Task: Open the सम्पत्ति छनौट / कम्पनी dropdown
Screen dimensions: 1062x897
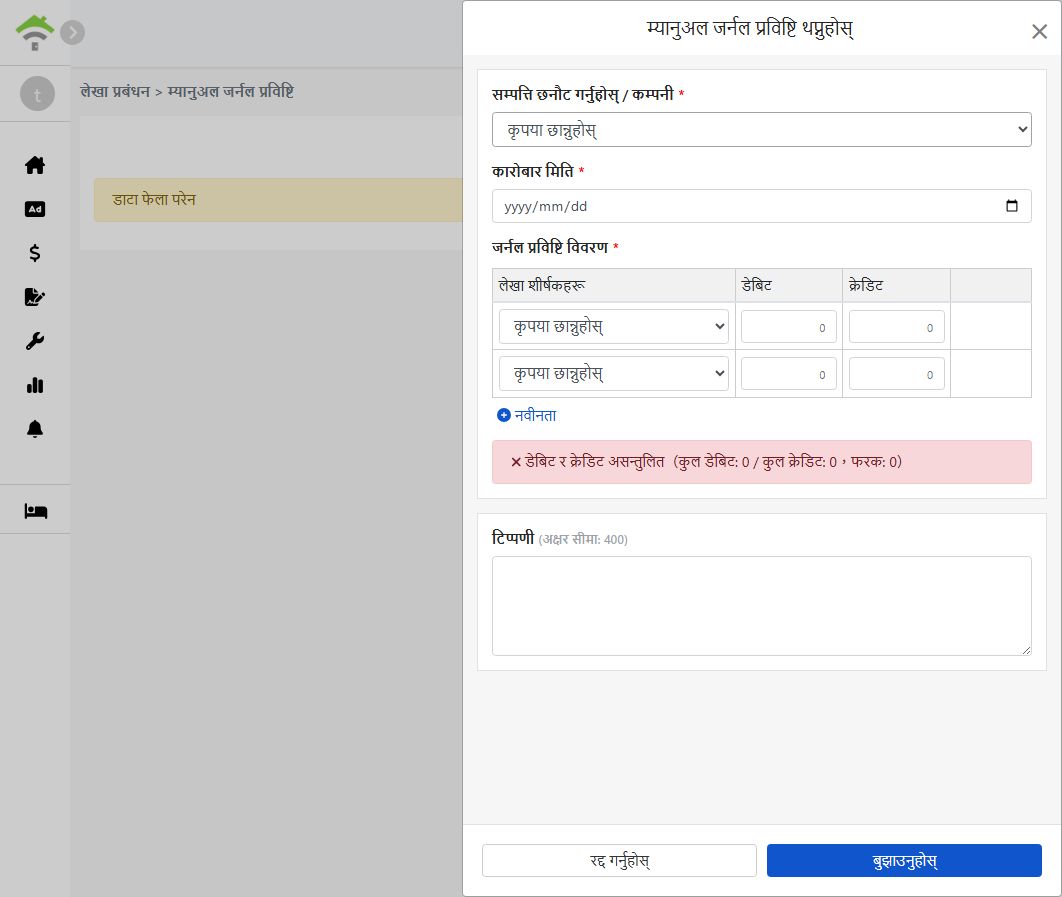Action: tap(761, 129)
